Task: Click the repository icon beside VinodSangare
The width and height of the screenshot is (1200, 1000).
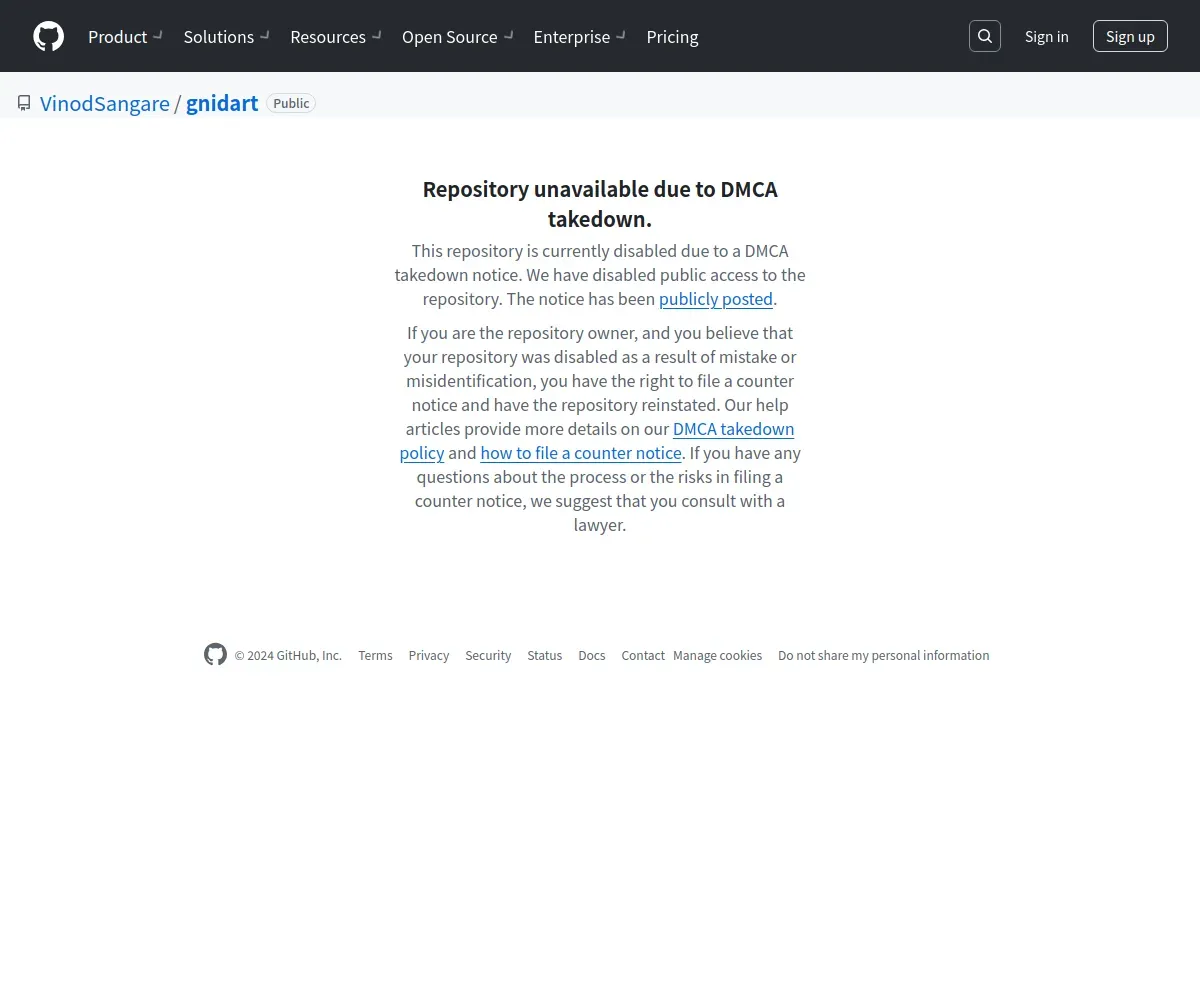Action: click(24, 103)
